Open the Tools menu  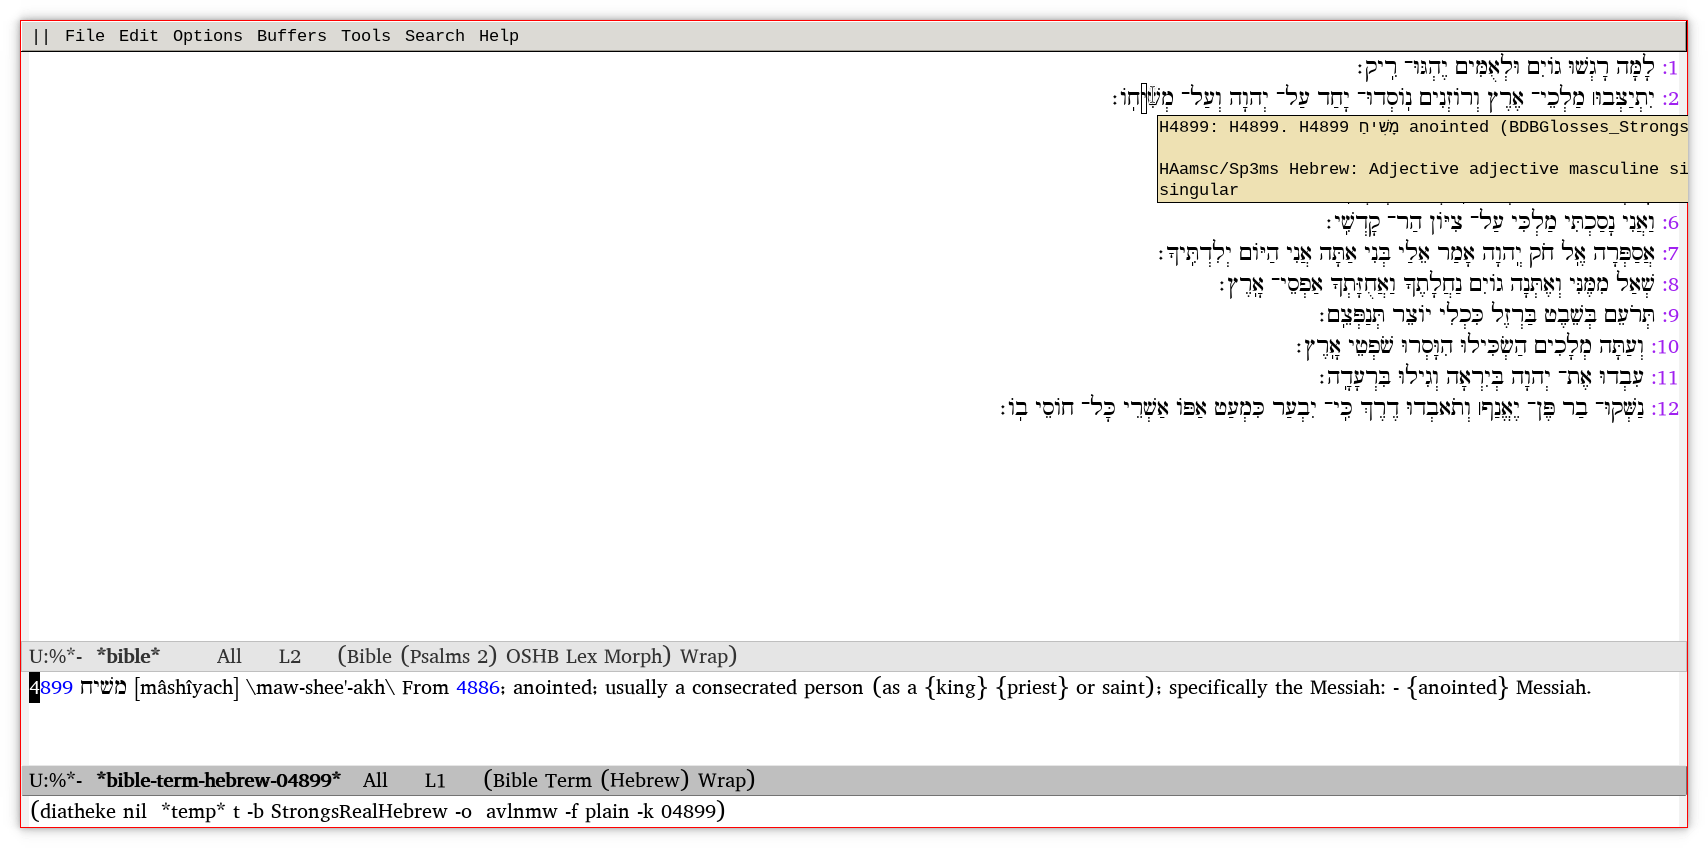point(365,36)
